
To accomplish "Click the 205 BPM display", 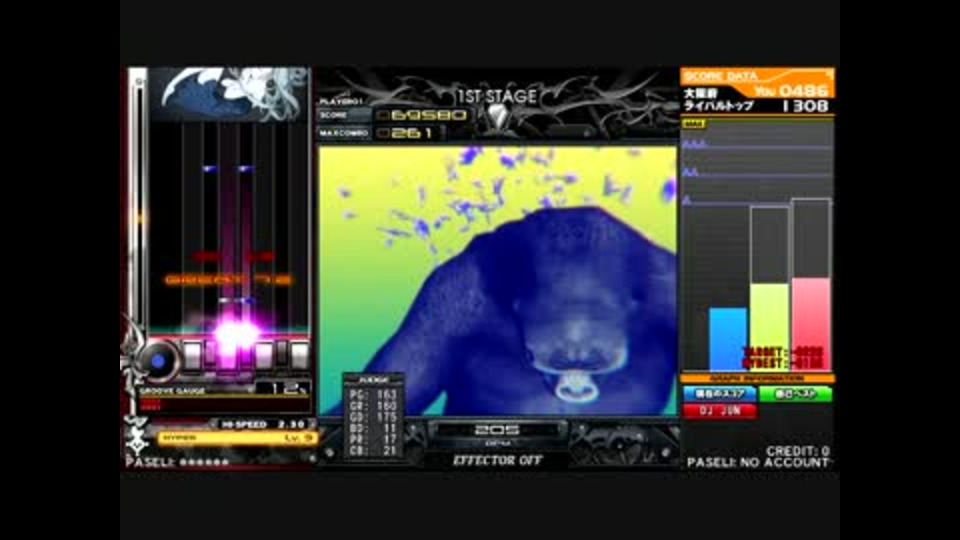I will coord(497,430).
